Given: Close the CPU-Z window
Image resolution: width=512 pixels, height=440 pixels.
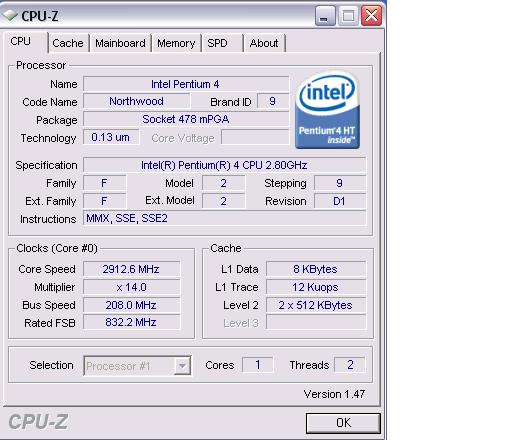Looking at the screenshot, I should click(372, 16).
